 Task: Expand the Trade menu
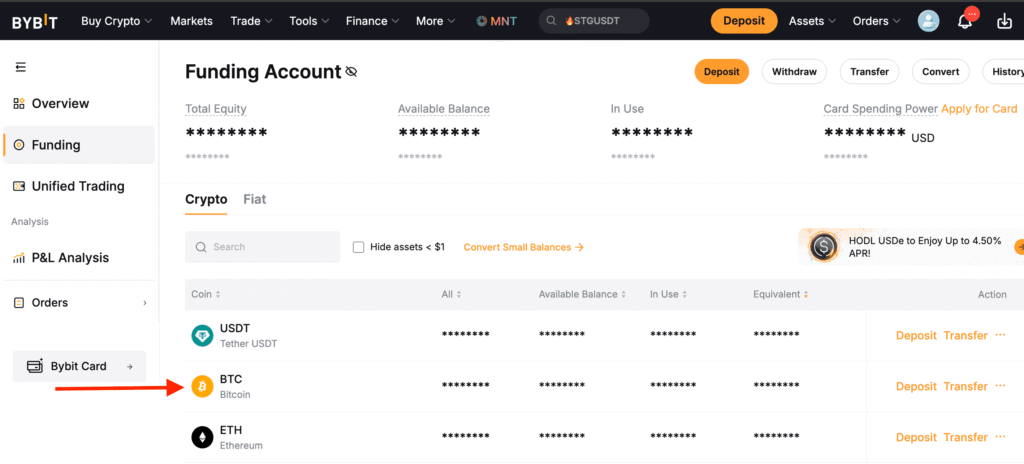pyautogui.click(x=251, y=21)
